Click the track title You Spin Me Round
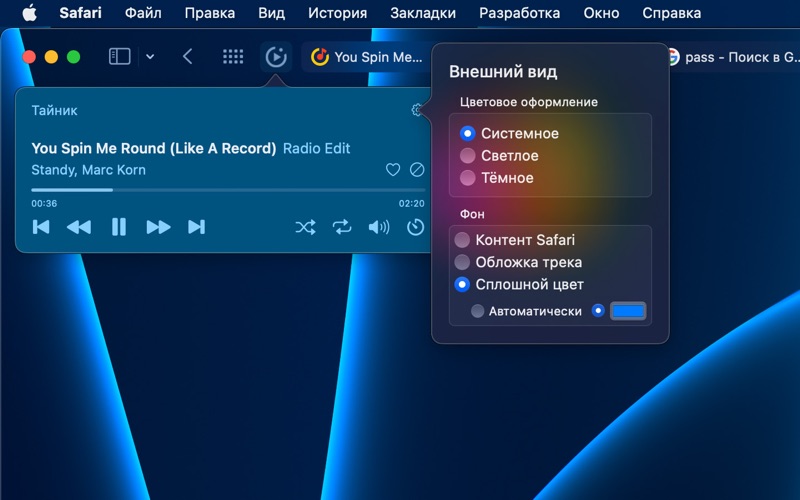The image size is (800, 500). [x=154, y=148]
